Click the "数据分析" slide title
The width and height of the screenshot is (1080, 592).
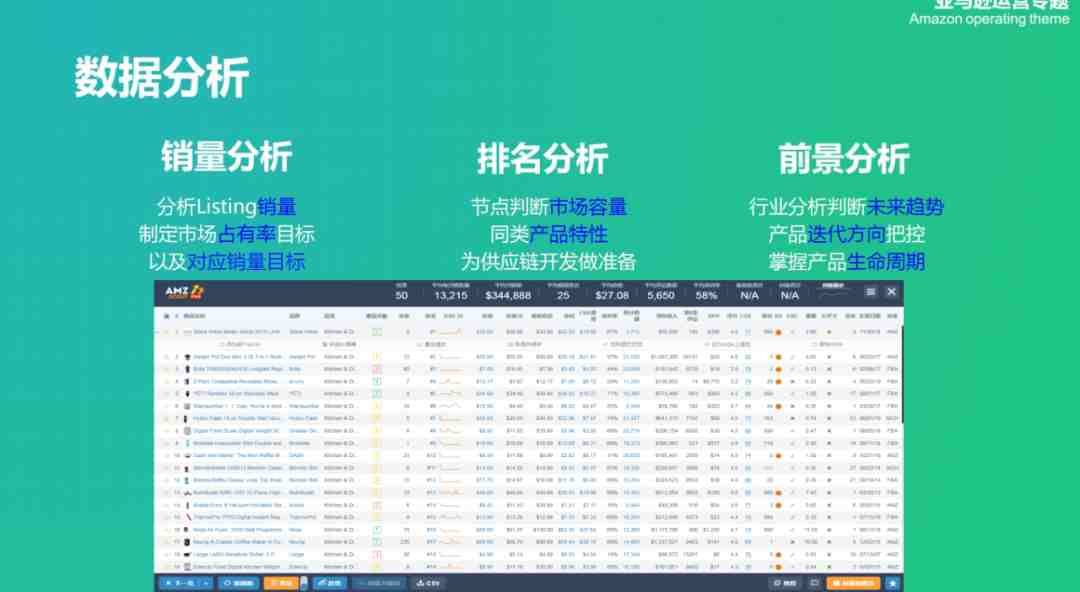162,78
